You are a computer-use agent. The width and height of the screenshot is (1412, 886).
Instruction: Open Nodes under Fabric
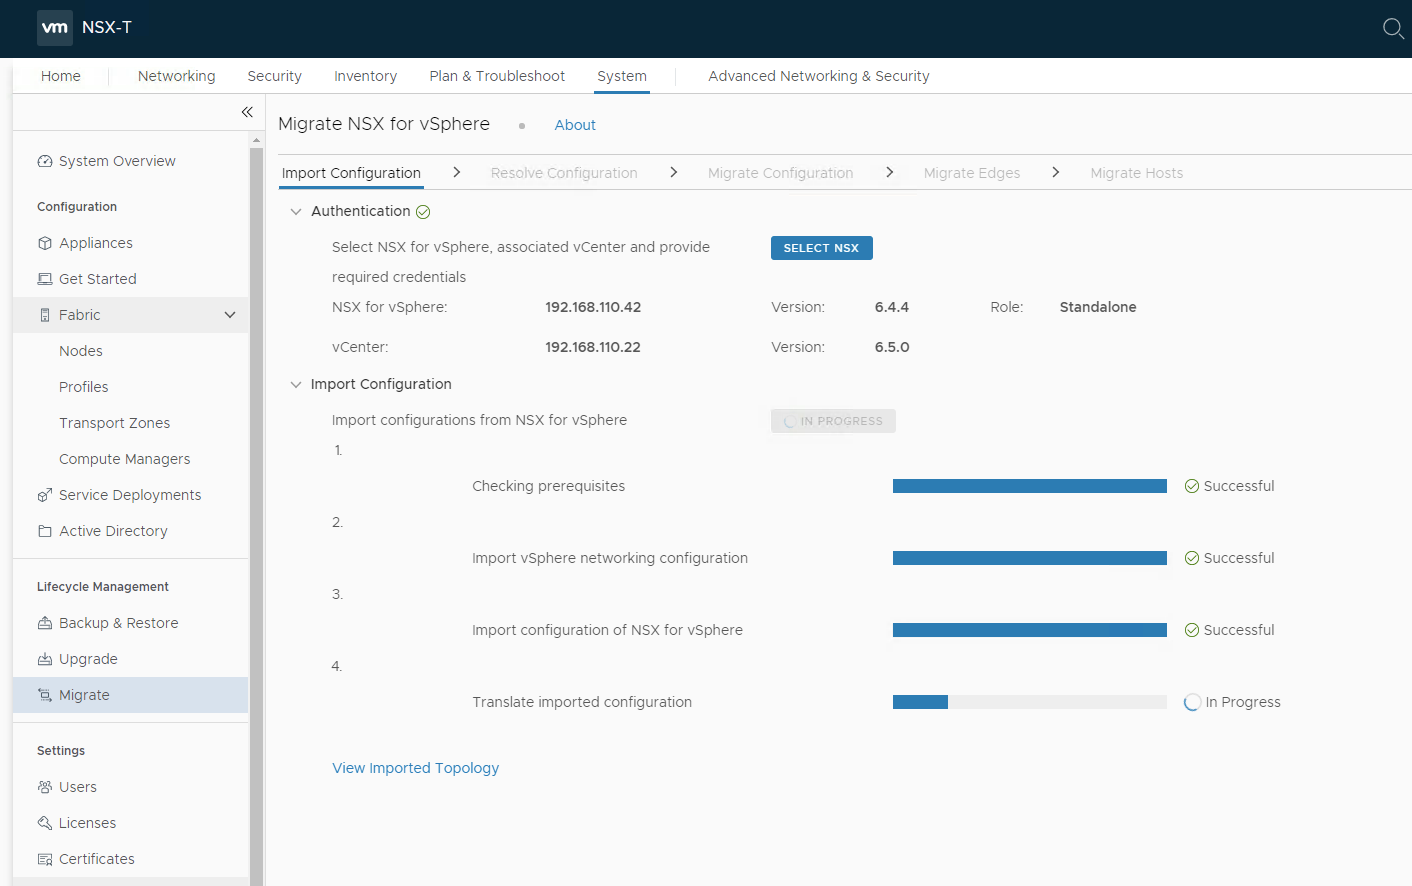coord(81,351)
